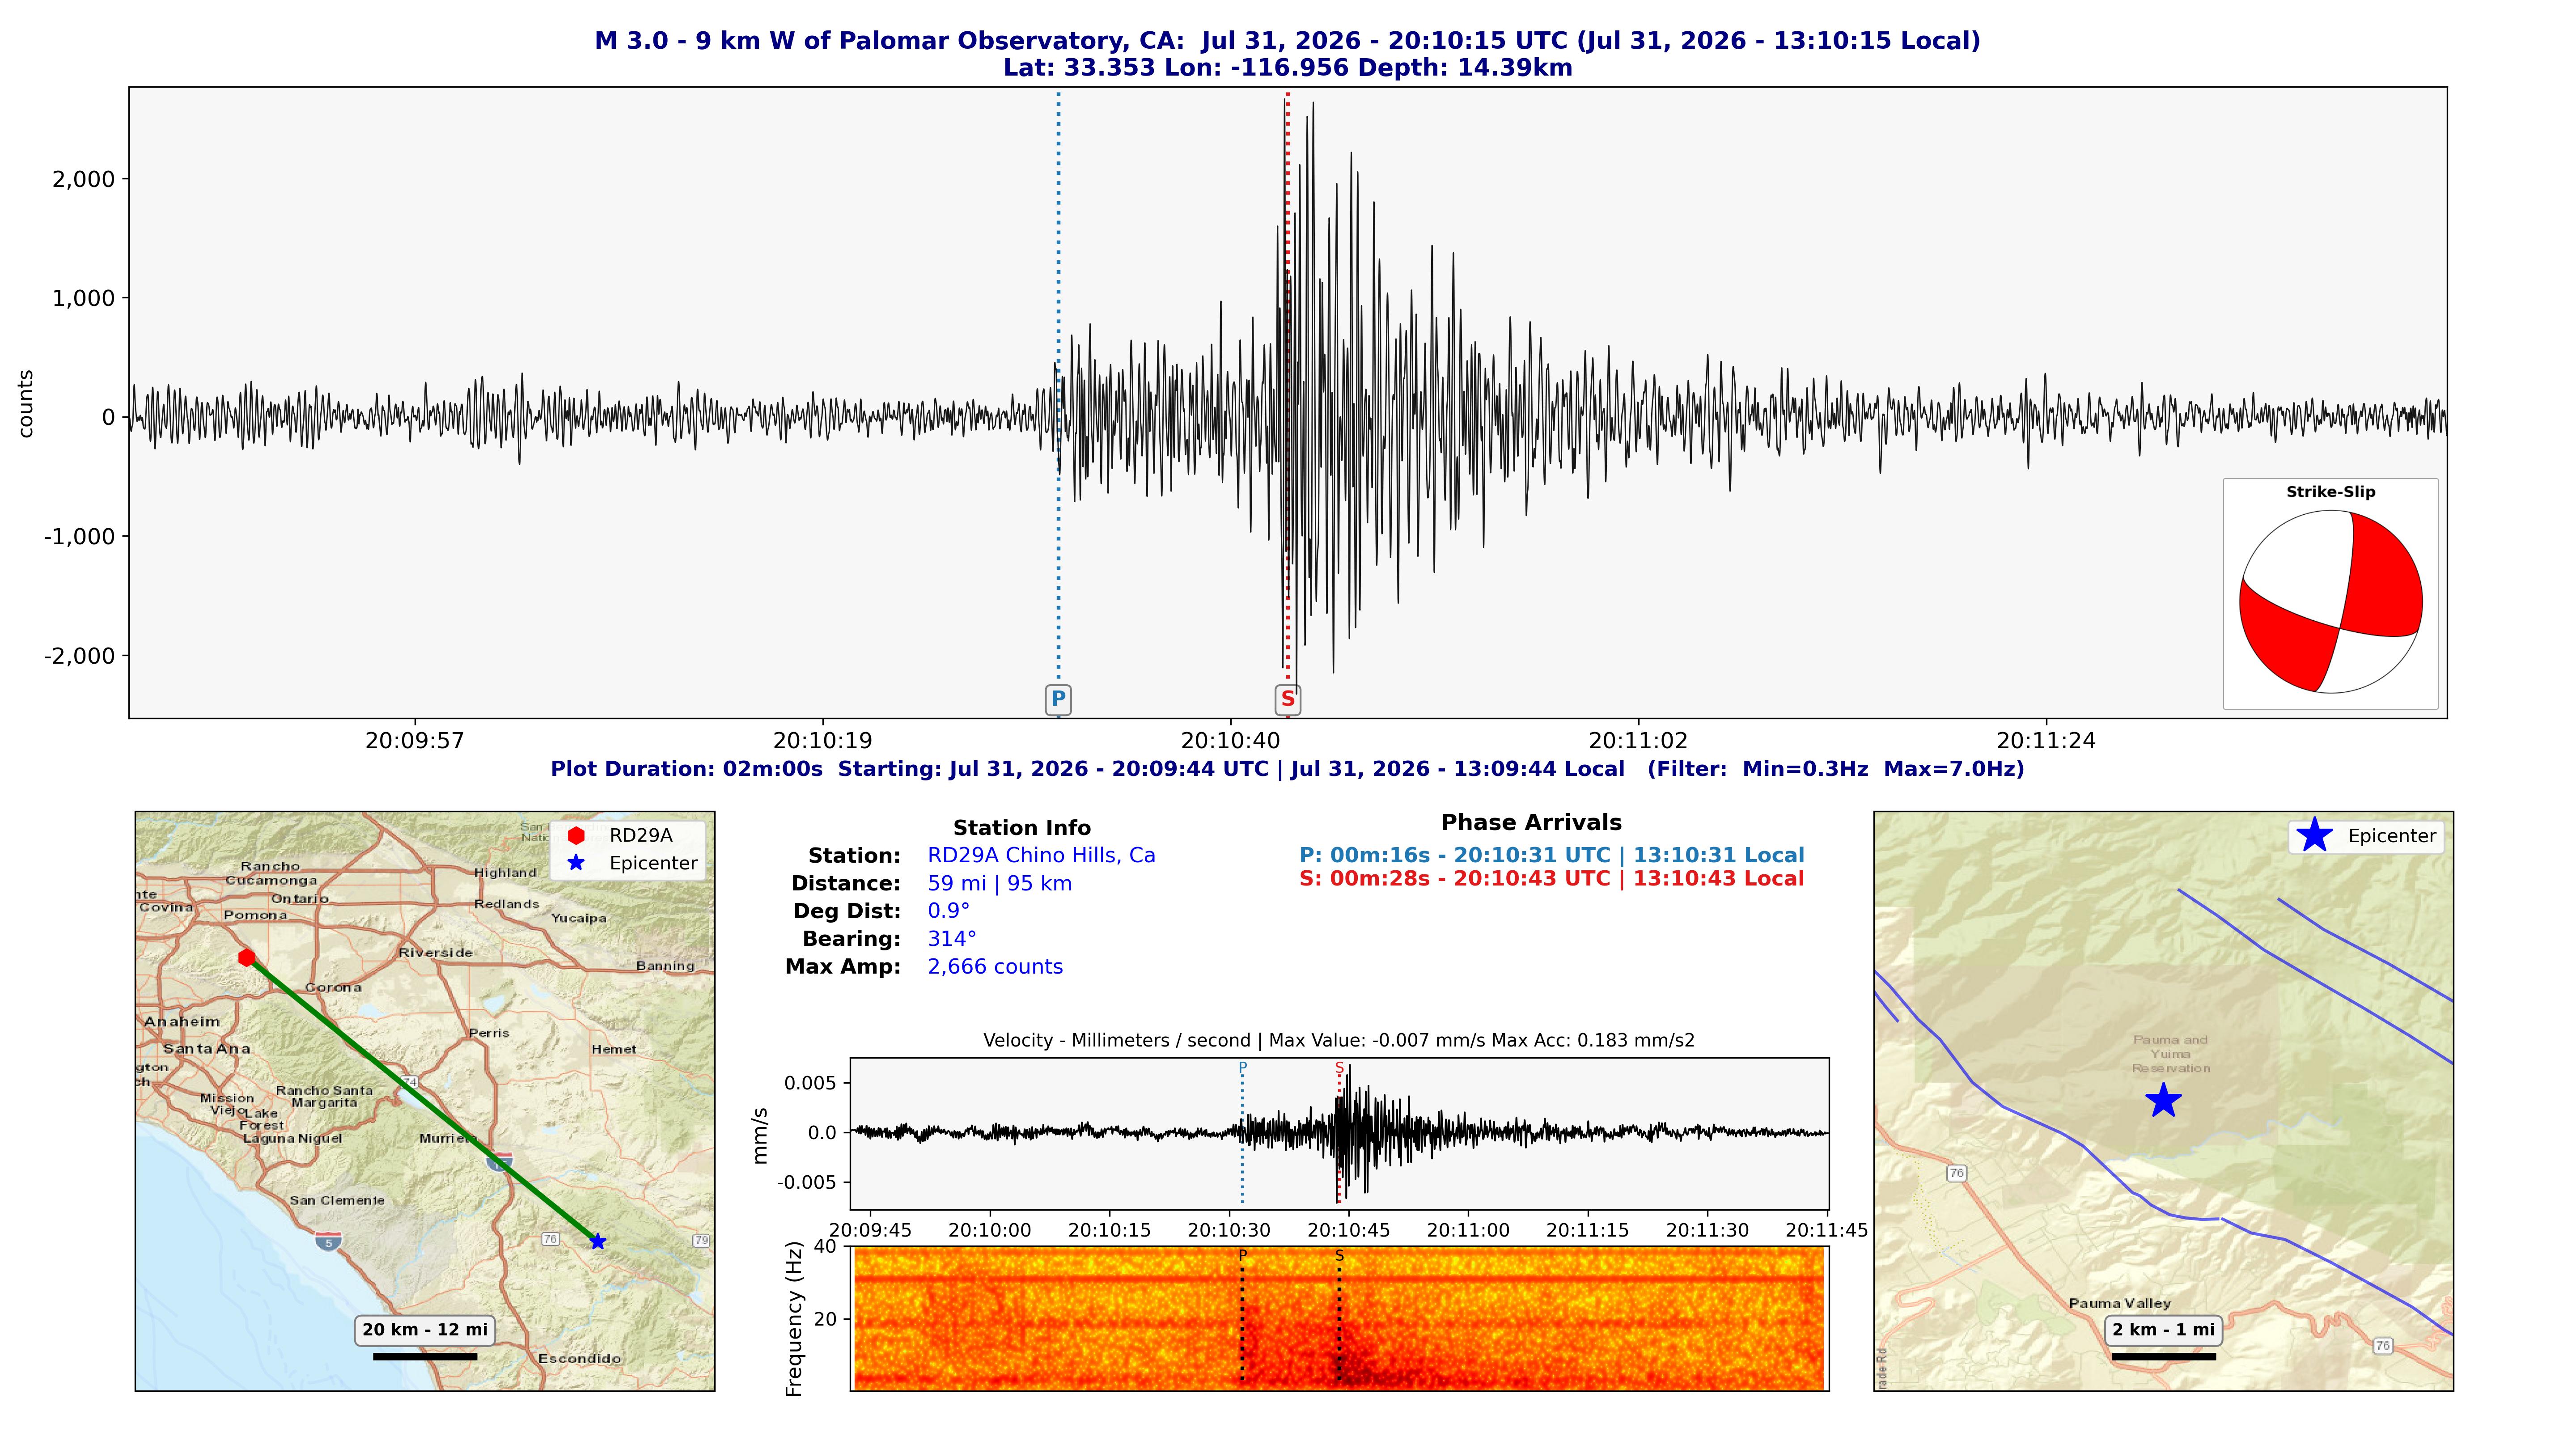
Task: Click the 'Banning' label on the regional map
Action: (x=665, y=966)
